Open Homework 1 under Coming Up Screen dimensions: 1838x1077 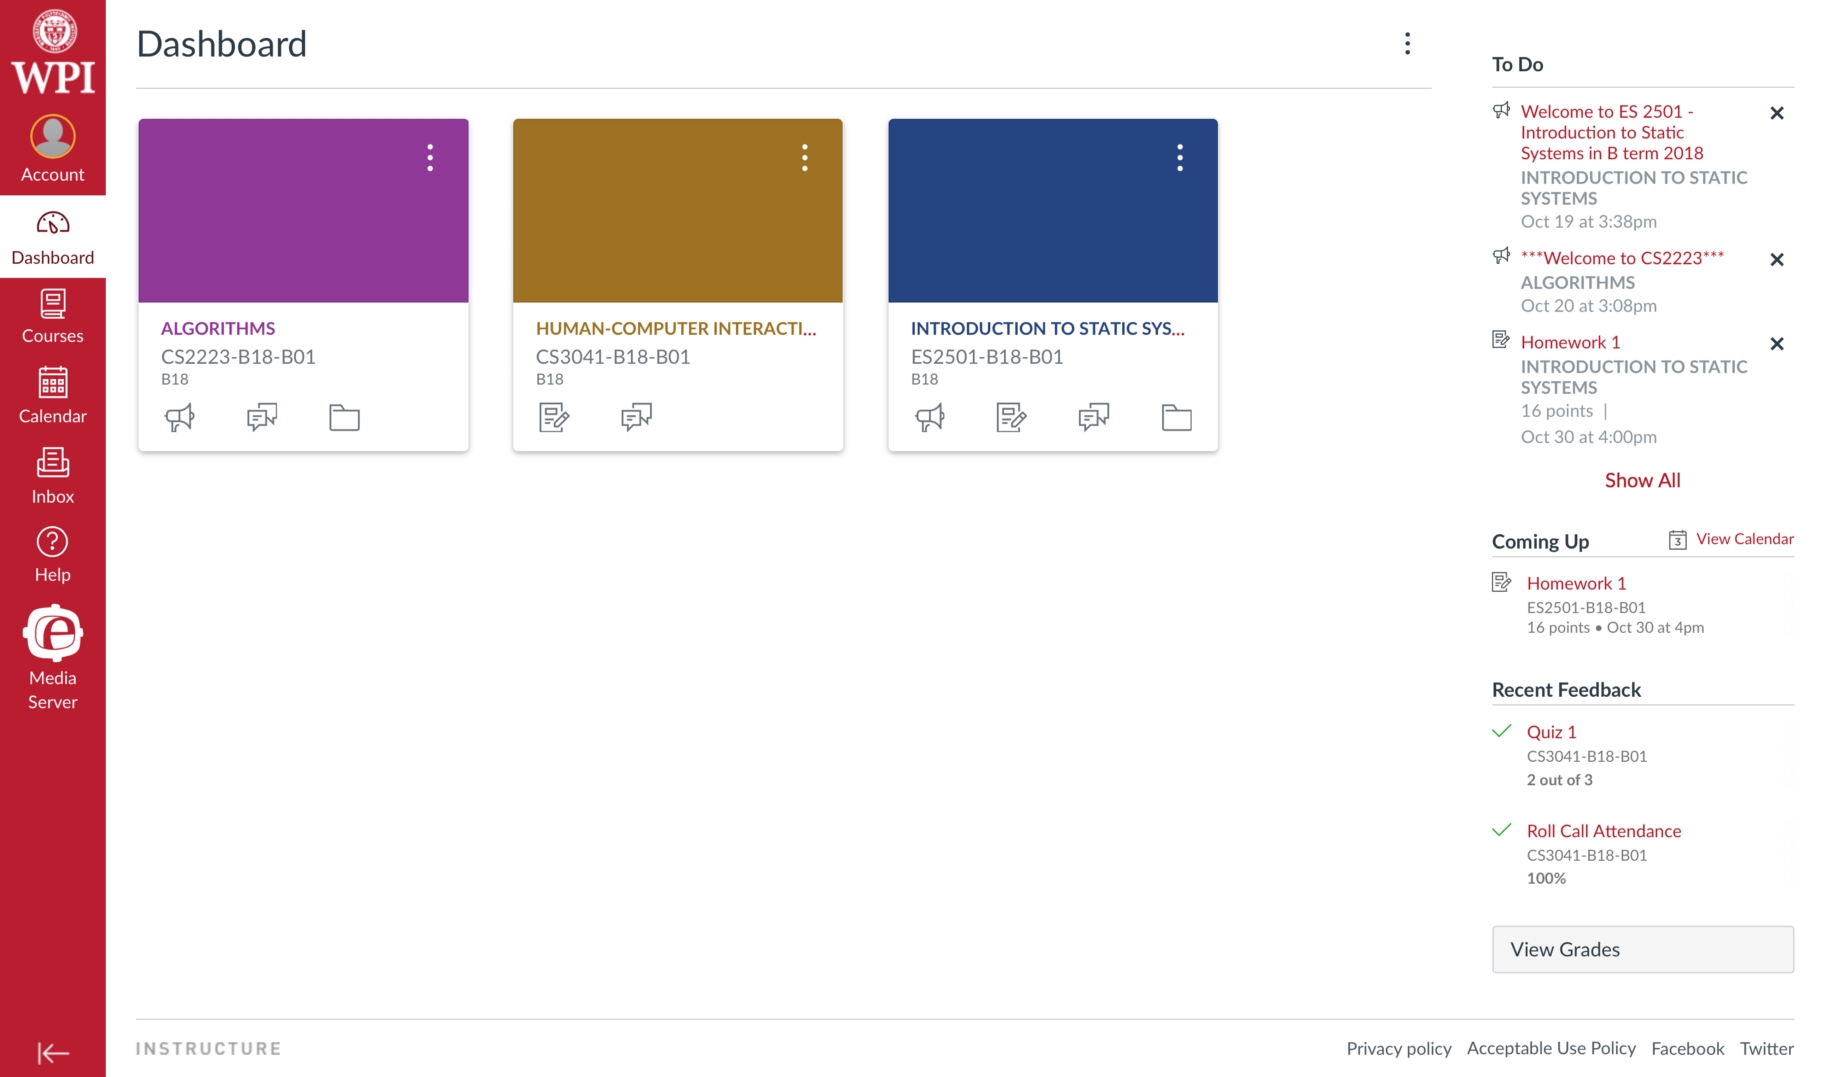pos(1576,583)
